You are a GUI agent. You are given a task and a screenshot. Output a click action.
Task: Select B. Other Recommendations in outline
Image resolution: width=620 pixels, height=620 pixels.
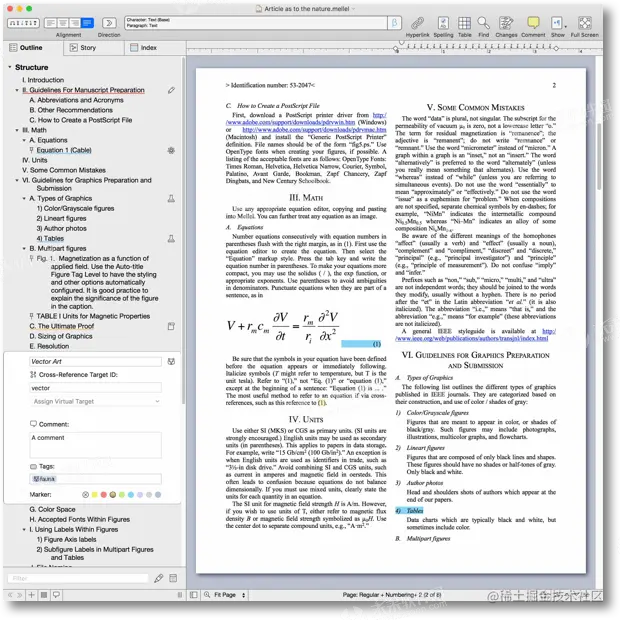(71, 110)
